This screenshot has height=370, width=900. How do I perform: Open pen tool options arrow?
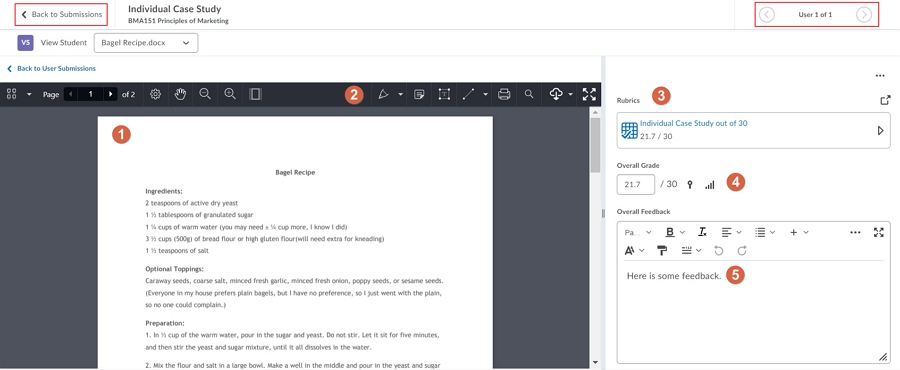click(x=400, y=95)
